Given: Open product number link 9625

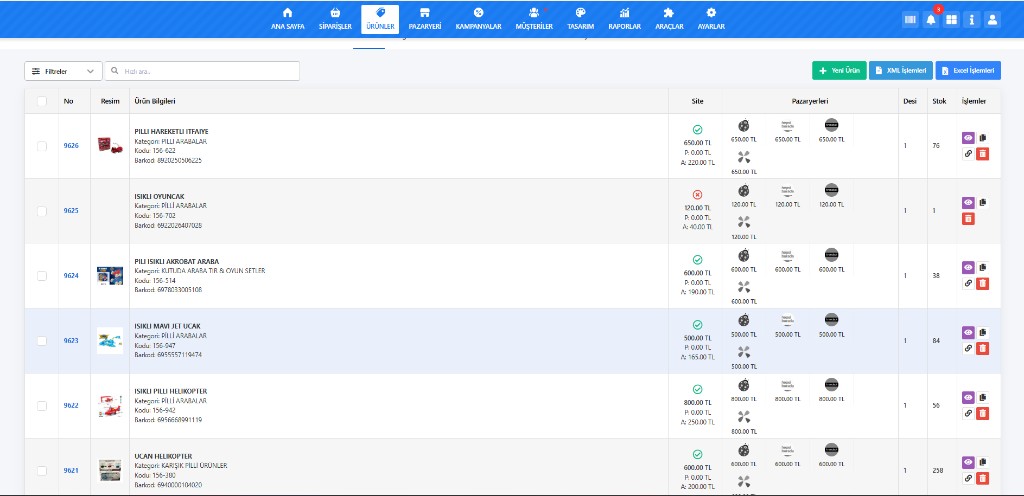Looking at the screenshot, I should [71, 211].
